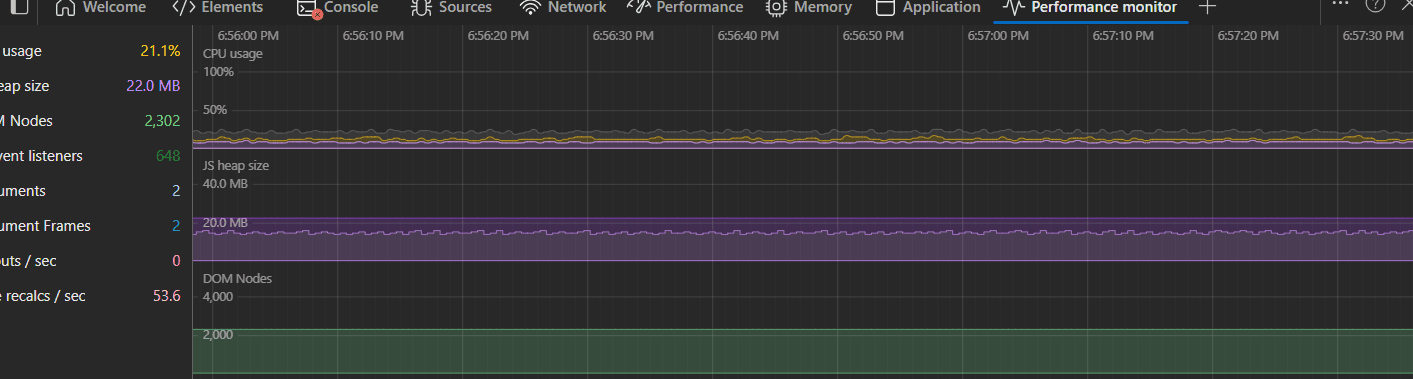Click the 6:56:50 PM timeline label
The image size is (1413, 379).
click(873, 35)
